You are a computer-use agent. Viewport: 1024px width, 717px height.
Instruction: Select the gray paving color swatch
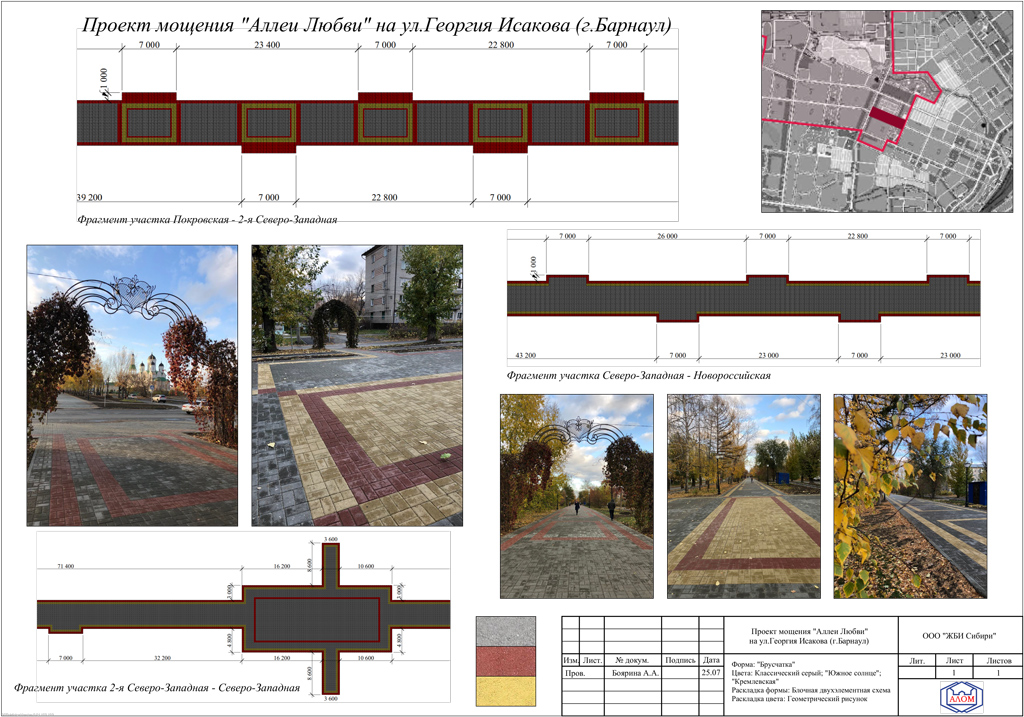coord(505,631)
